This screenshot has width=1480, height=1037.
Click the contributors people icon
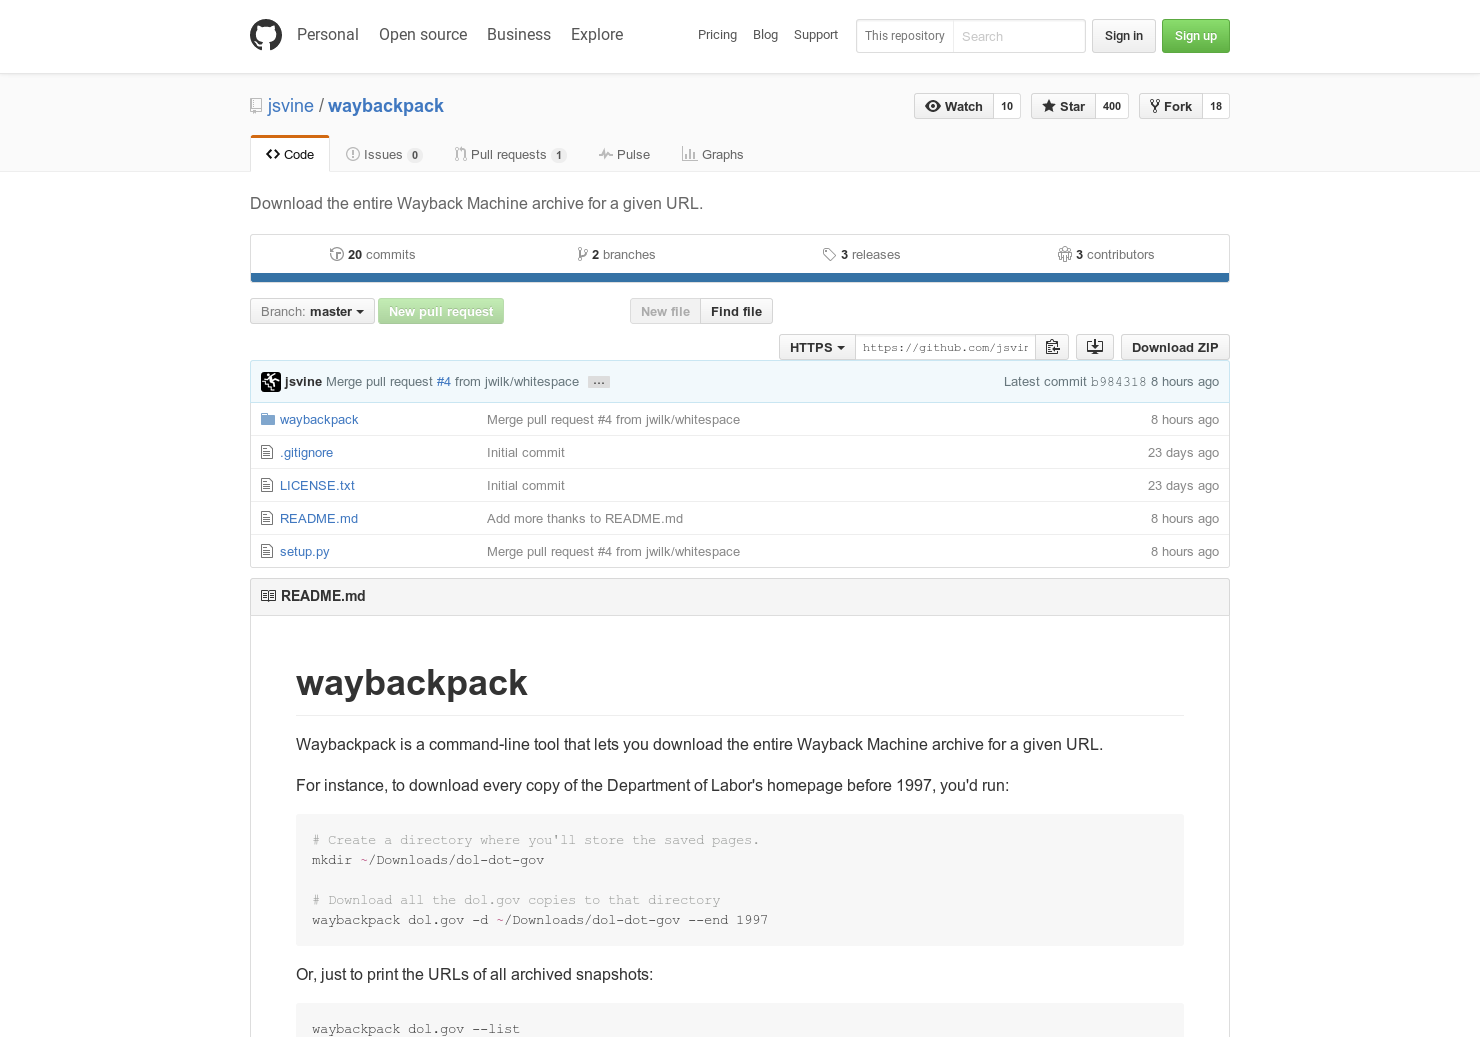[1065, 254]
